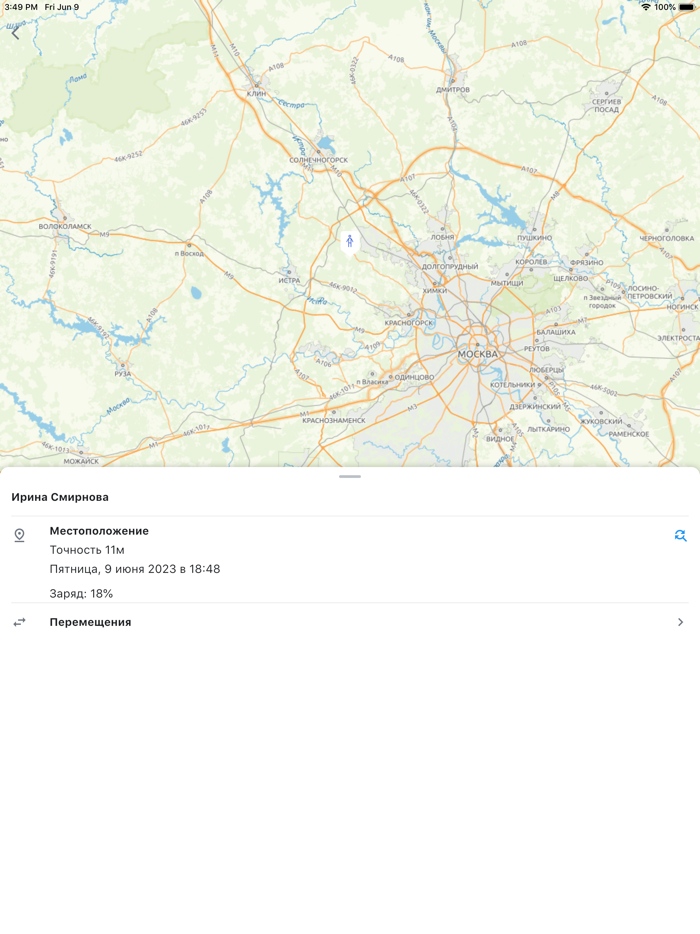The image size is (700, 934).
Task: Click the Заряд: 18% battery text
Action: [81, 593]
